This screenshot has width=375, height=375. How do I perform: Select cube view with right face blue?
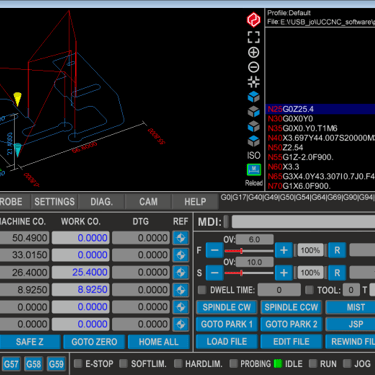pos(254,112)
